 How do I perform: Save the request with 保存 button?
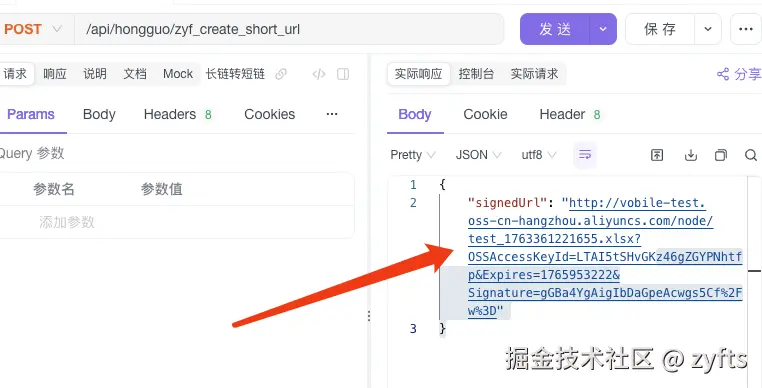click(659, 29)
